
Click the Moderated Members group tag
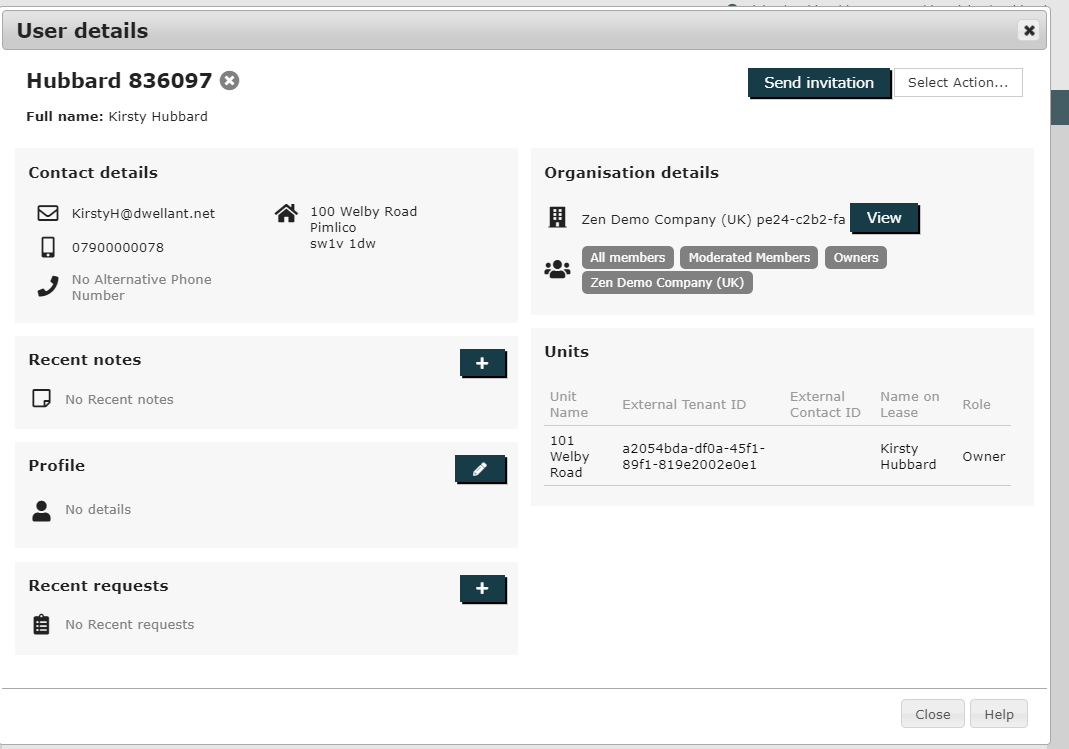[749, 258]
